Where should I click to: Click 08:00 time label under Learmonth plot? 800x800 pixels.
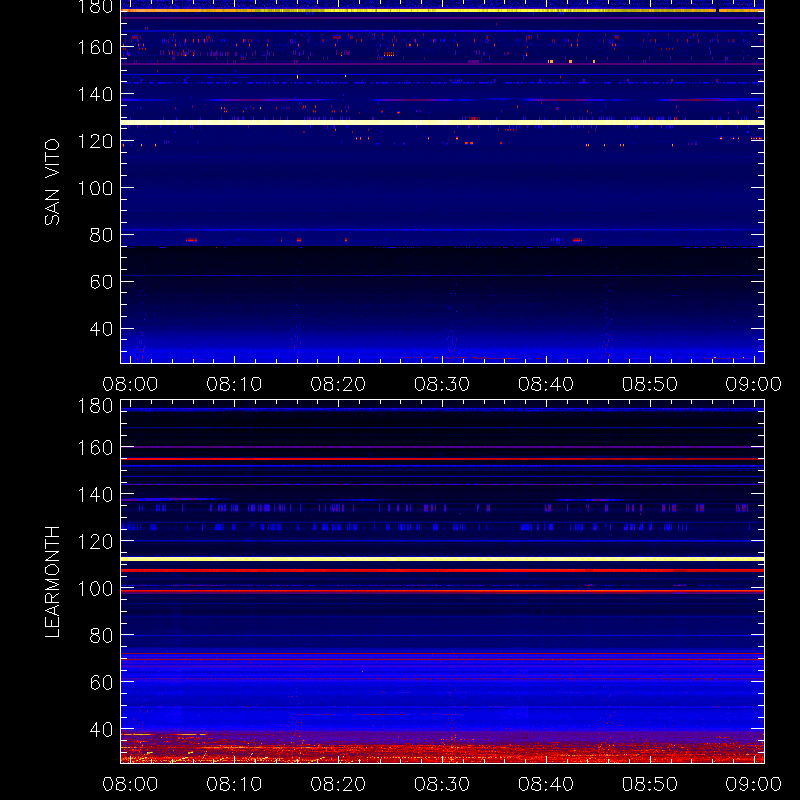130,784
